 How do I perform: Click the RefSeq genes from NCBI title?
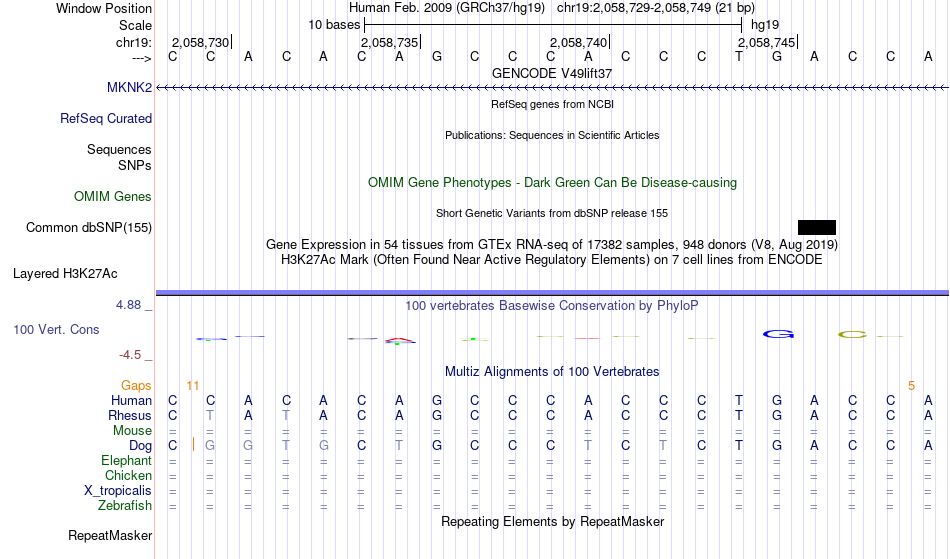click(x=552, y=104)
